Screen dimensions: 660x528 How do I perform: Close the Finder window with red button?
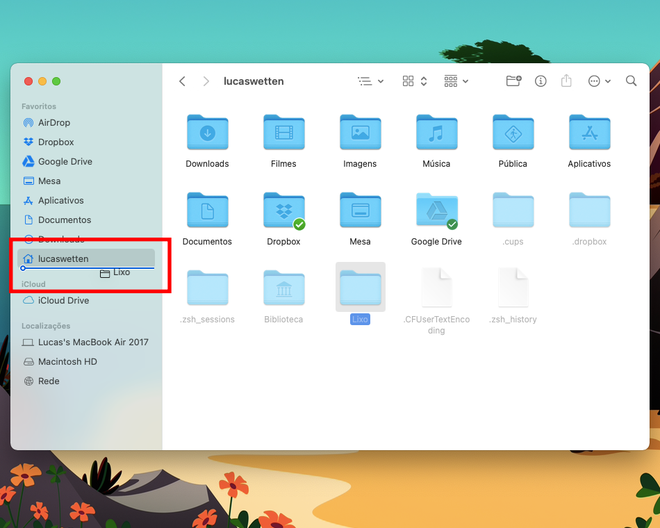pos(29,81)
